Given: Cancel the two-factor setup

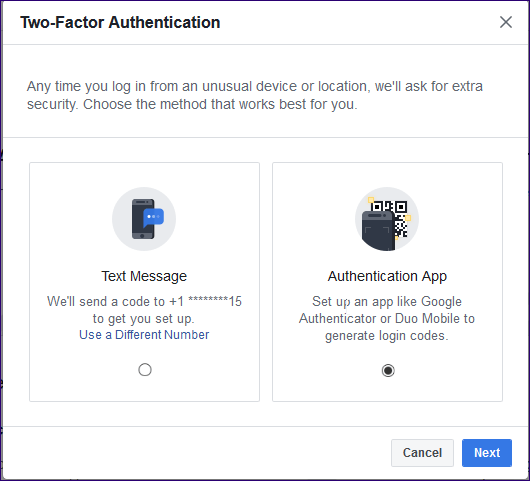Looking at the screenshot, I should tap(422, 453).
